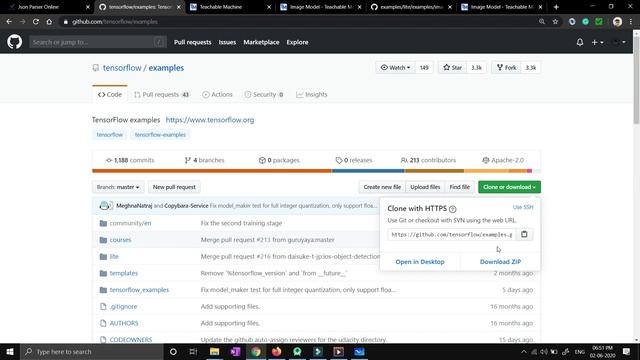Open the templates folder
The image size is (640, 360).
coord(124,273)
